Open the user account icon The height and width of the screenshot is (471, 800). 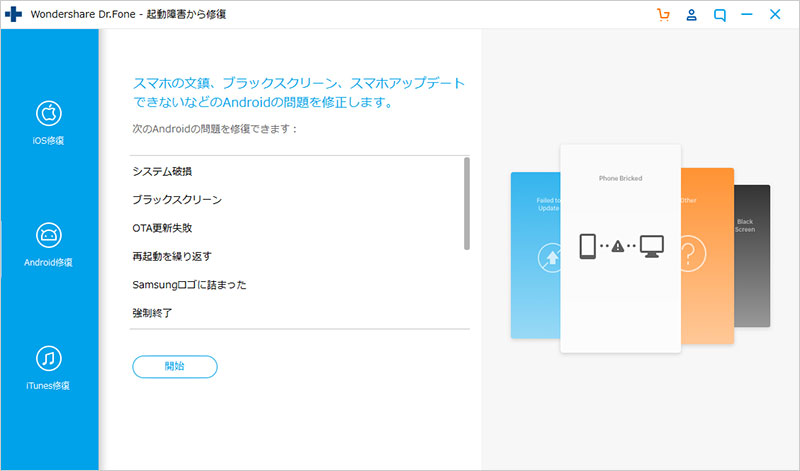pos(691,15)
